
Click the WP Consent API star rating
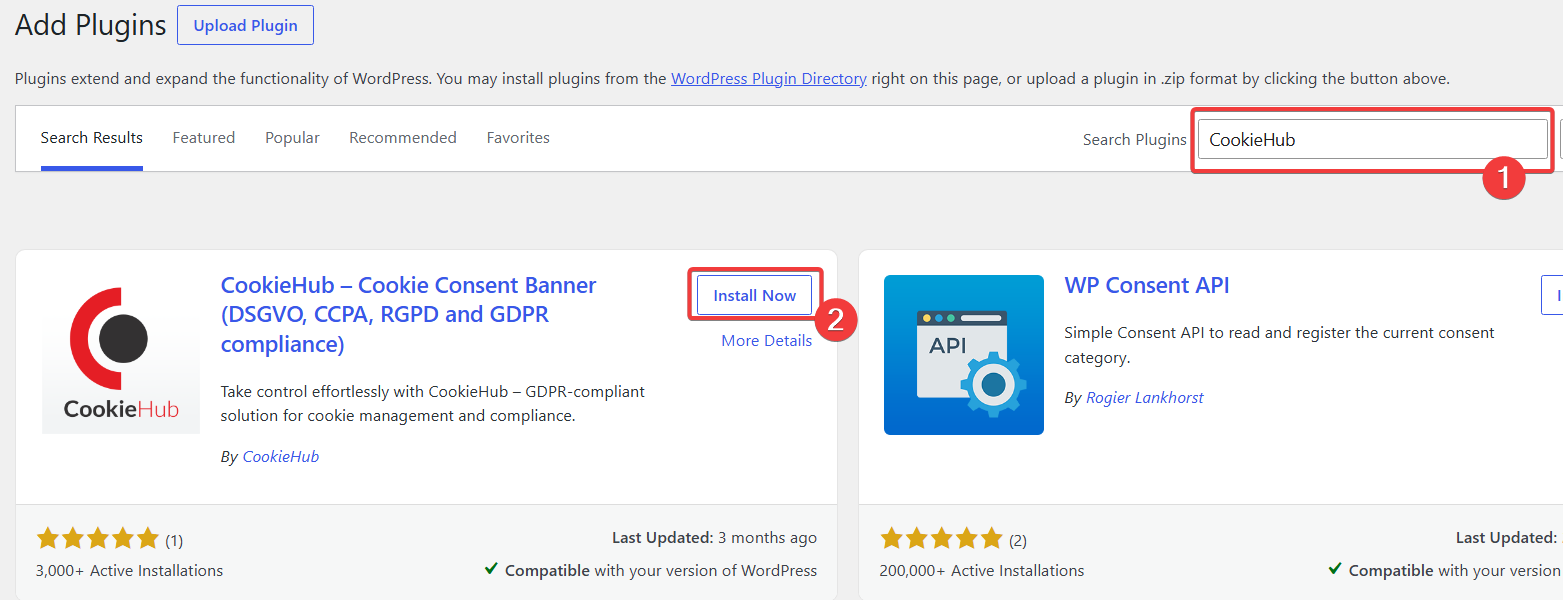pos(941,539)
